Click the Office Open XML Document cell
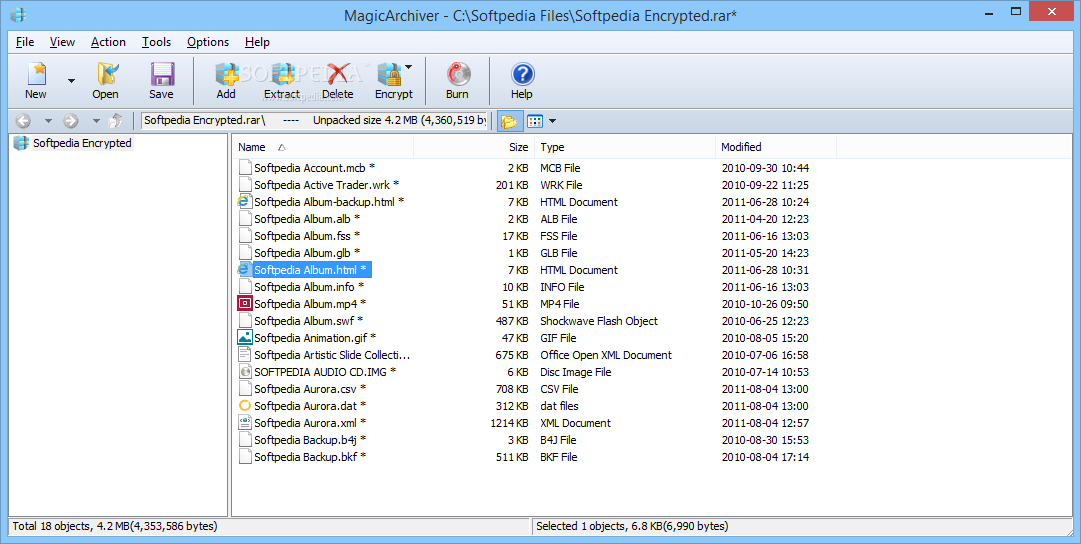Screen dimensions: 1081x544 606,355
